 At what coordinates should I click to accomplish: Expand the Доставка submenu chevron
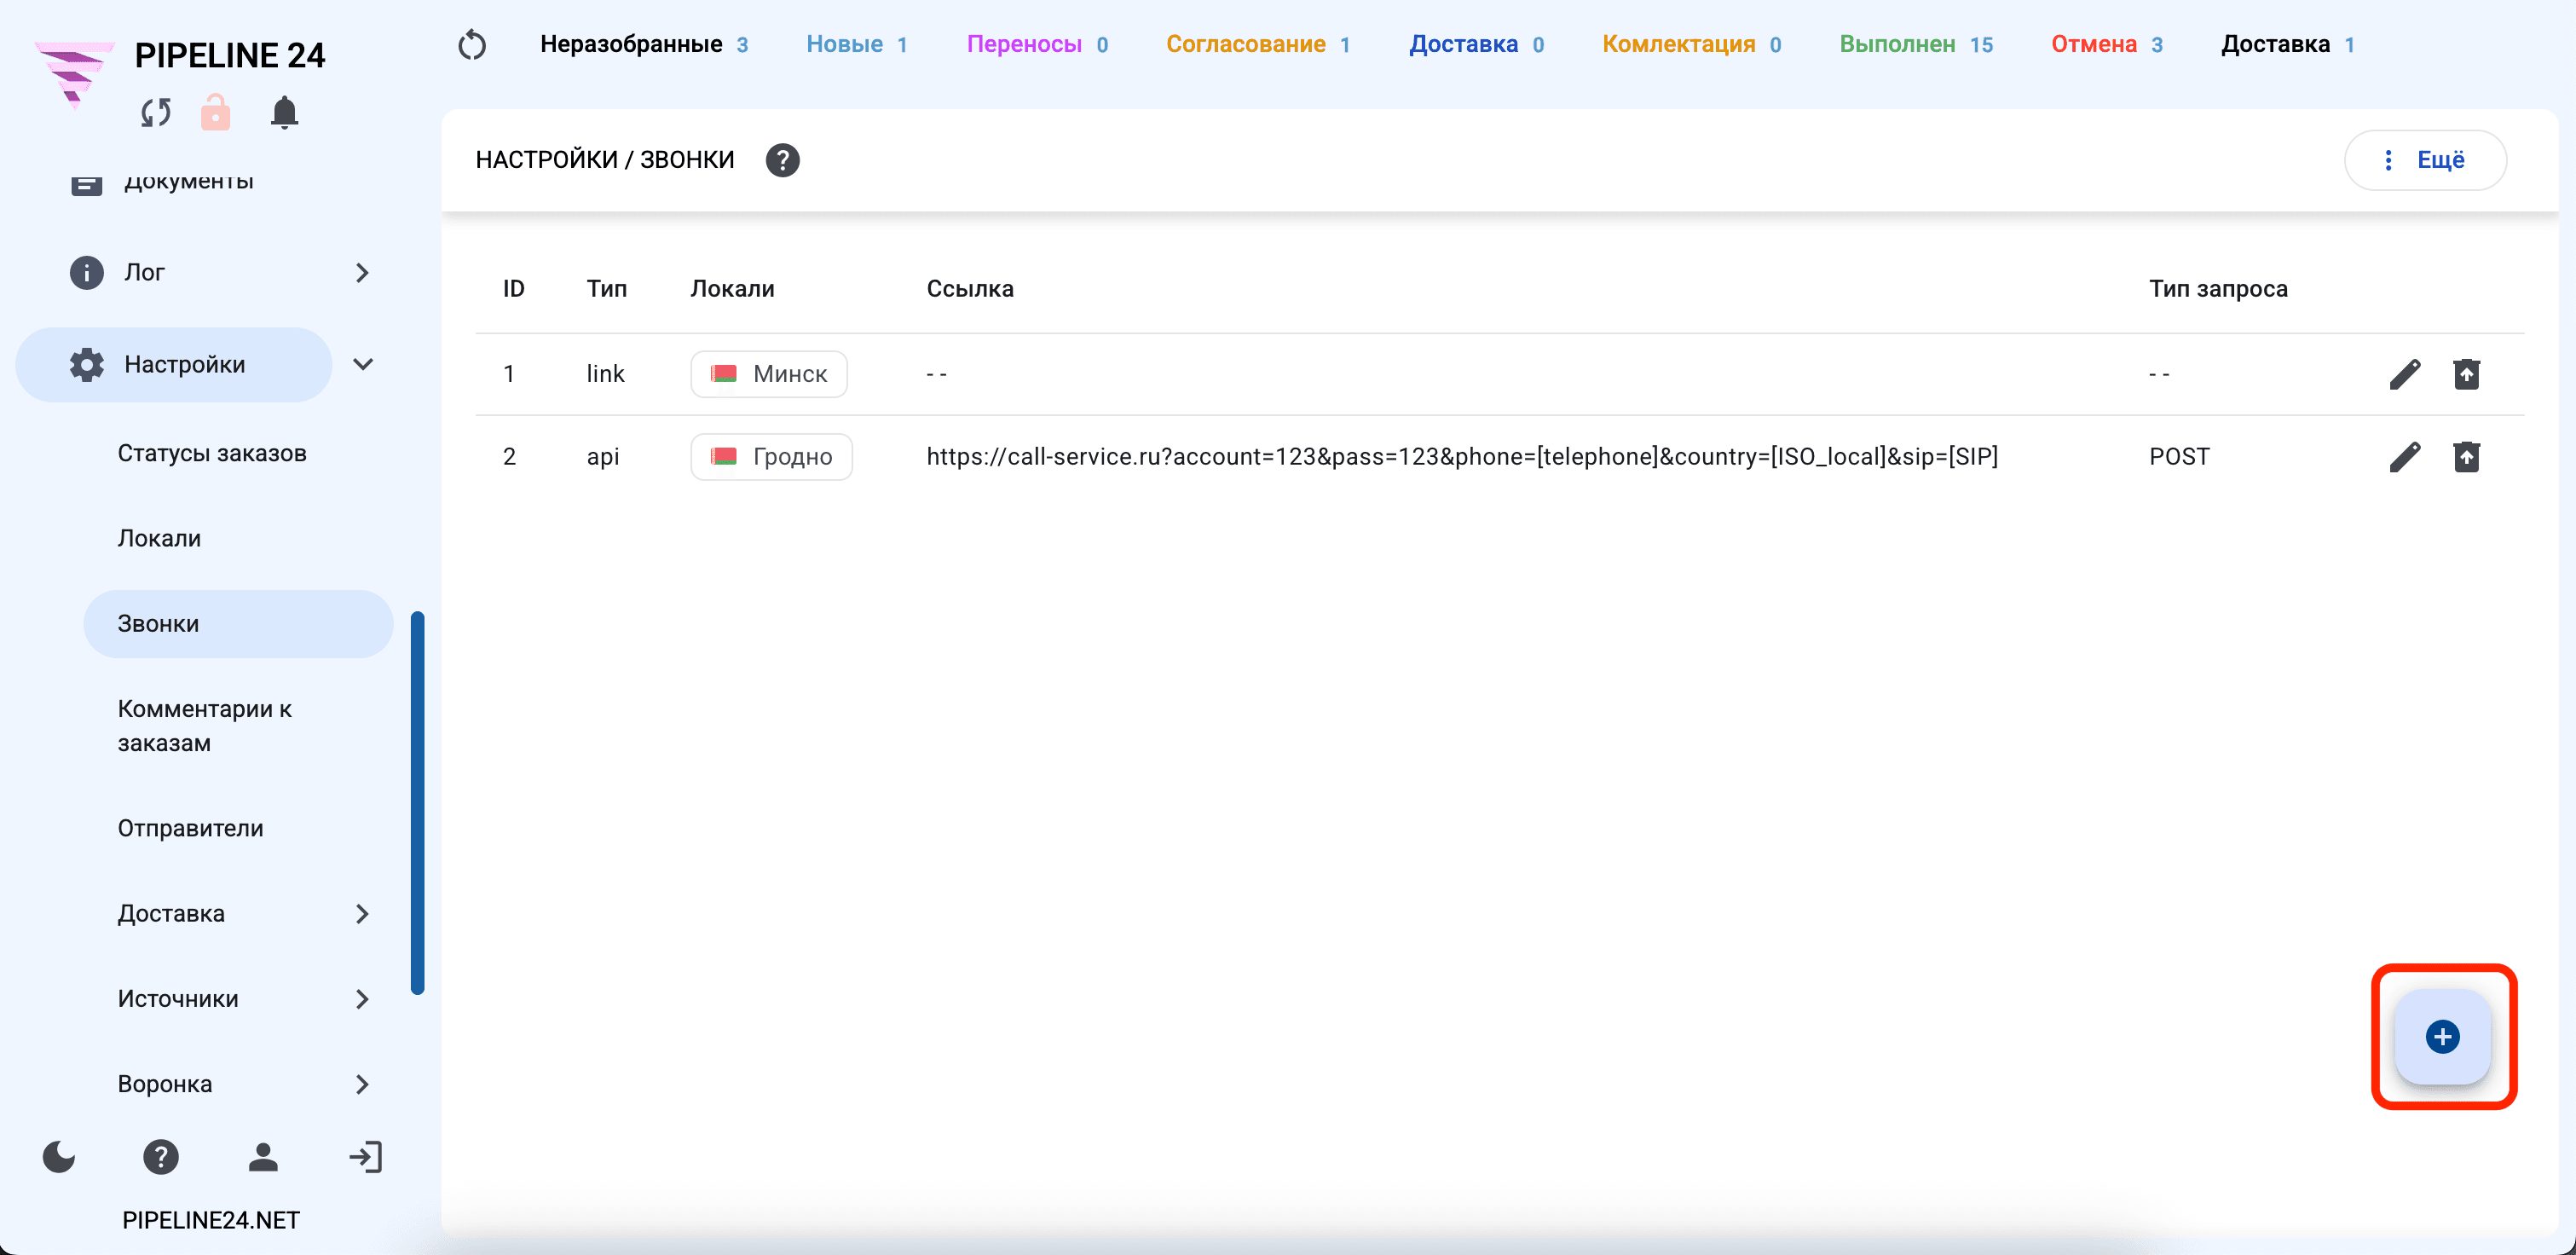[362, 914]
